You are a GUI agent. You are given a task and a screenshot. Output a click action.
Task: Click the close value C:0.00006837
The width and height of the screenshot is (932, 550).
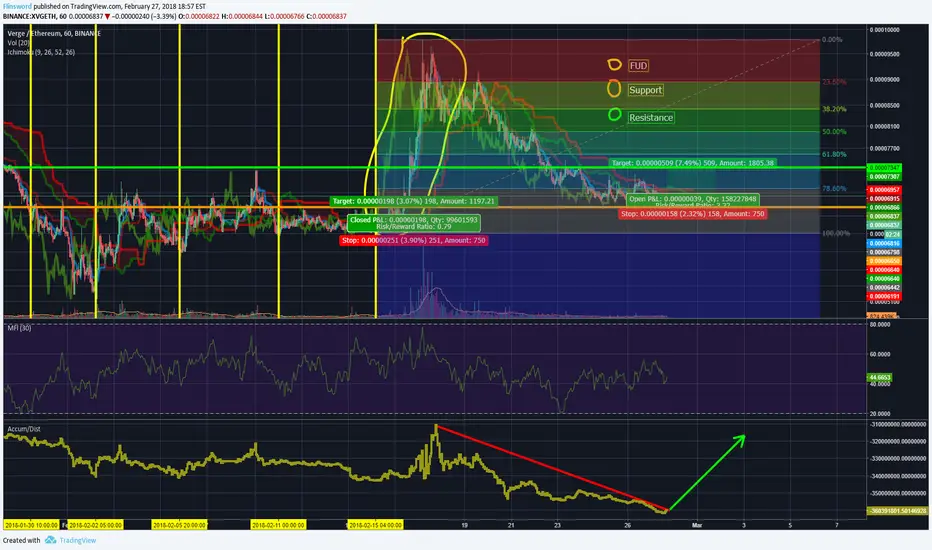pos(326,17)
